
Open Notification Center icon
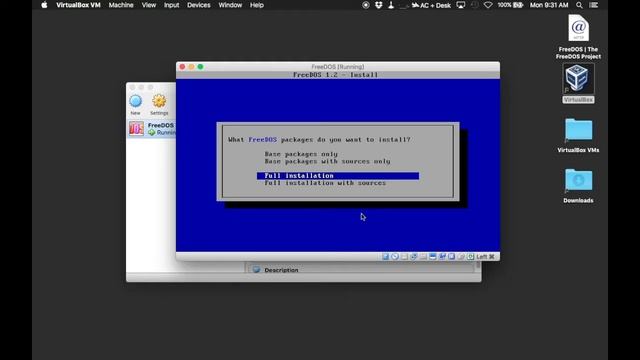[594, 5]
